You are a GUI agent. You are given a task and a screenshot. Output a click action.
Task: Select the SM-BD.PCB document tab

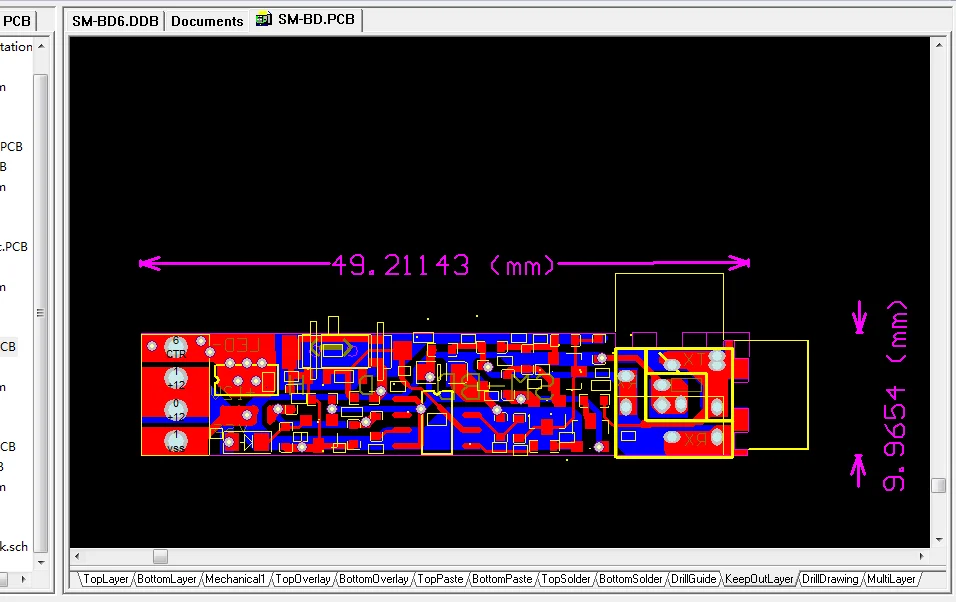[x=315, y=19]
